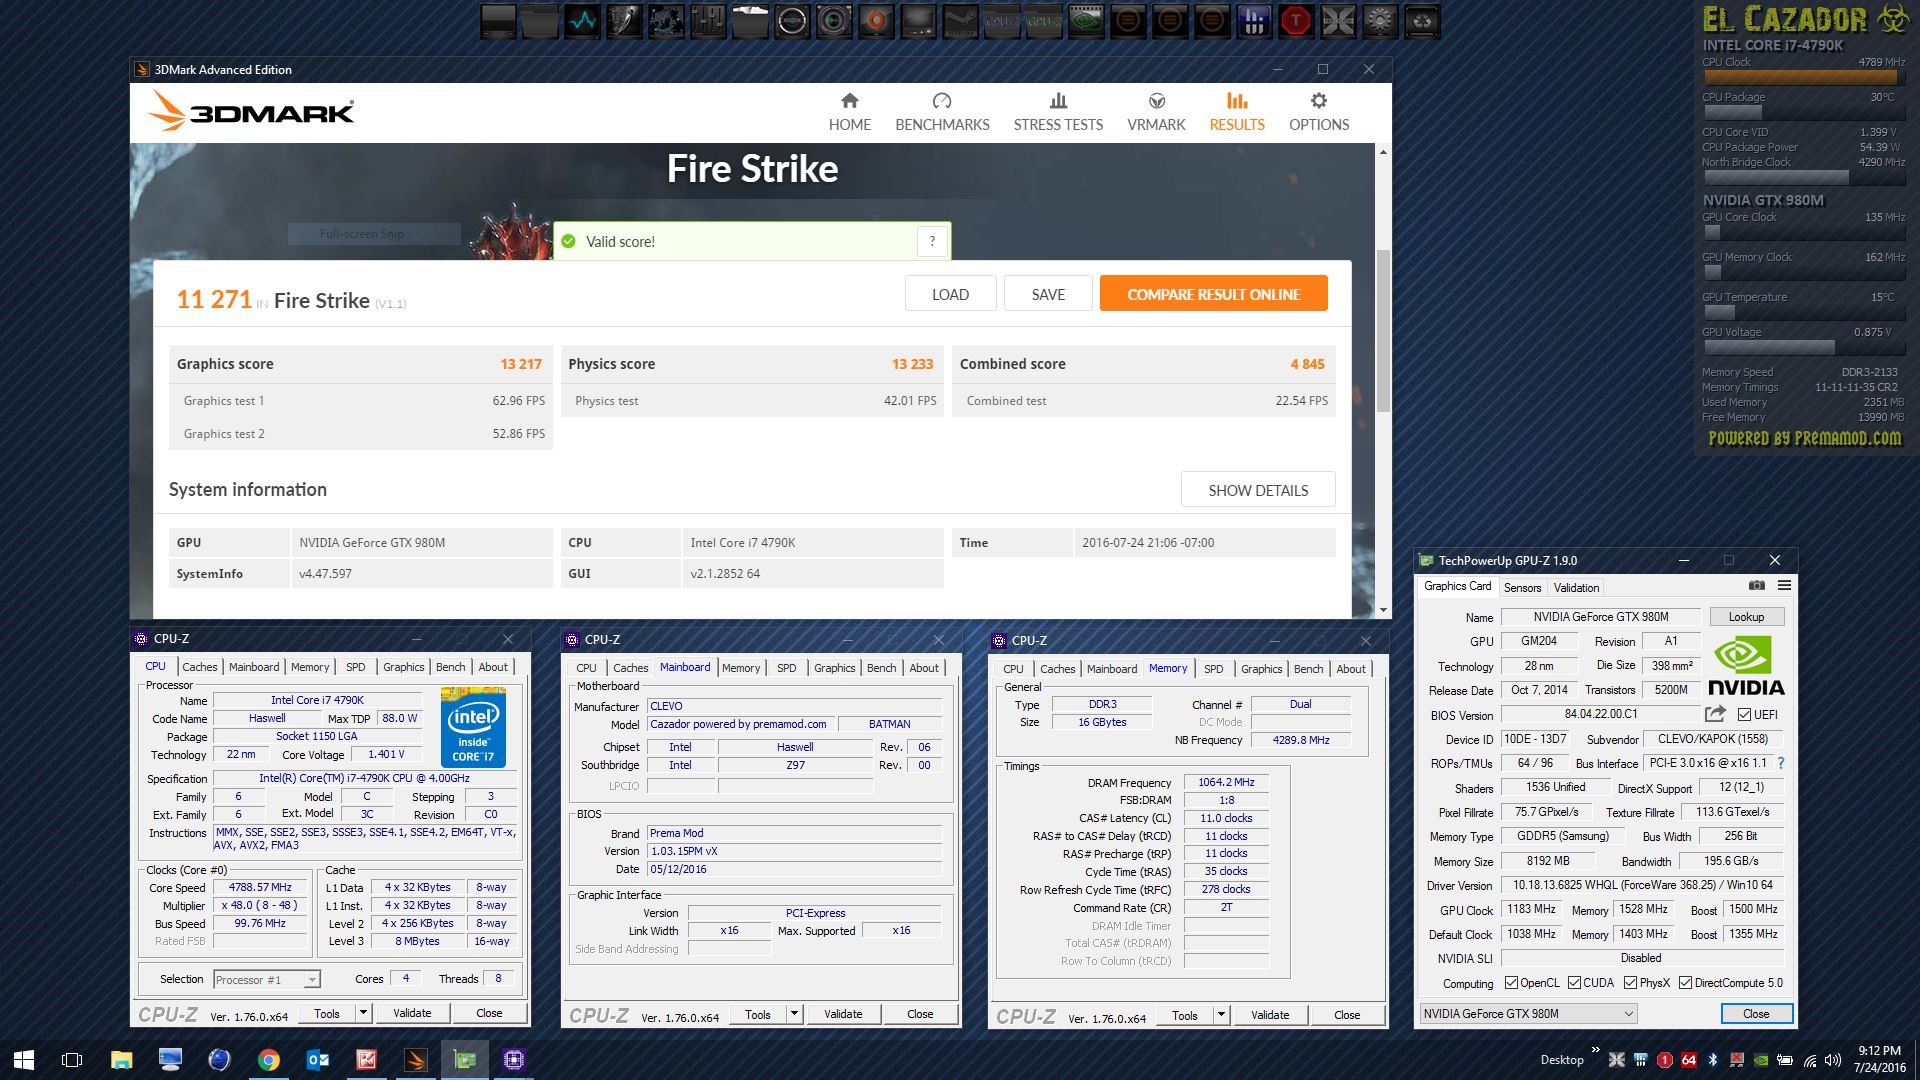
Task: Open the blue HWiNFO bars icon in top dock
Action: coord(1254,20)
